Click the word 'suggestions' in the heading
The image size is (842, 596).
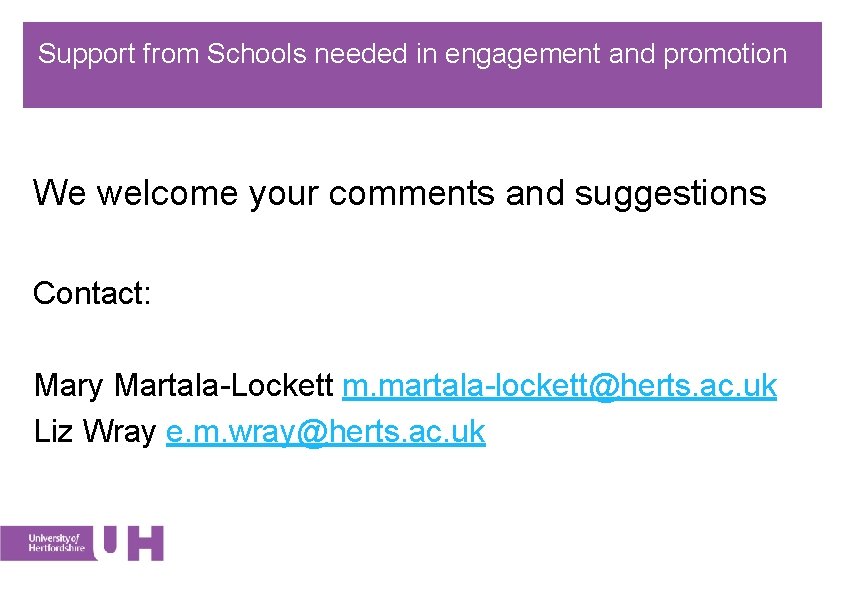tap(670, 192)
